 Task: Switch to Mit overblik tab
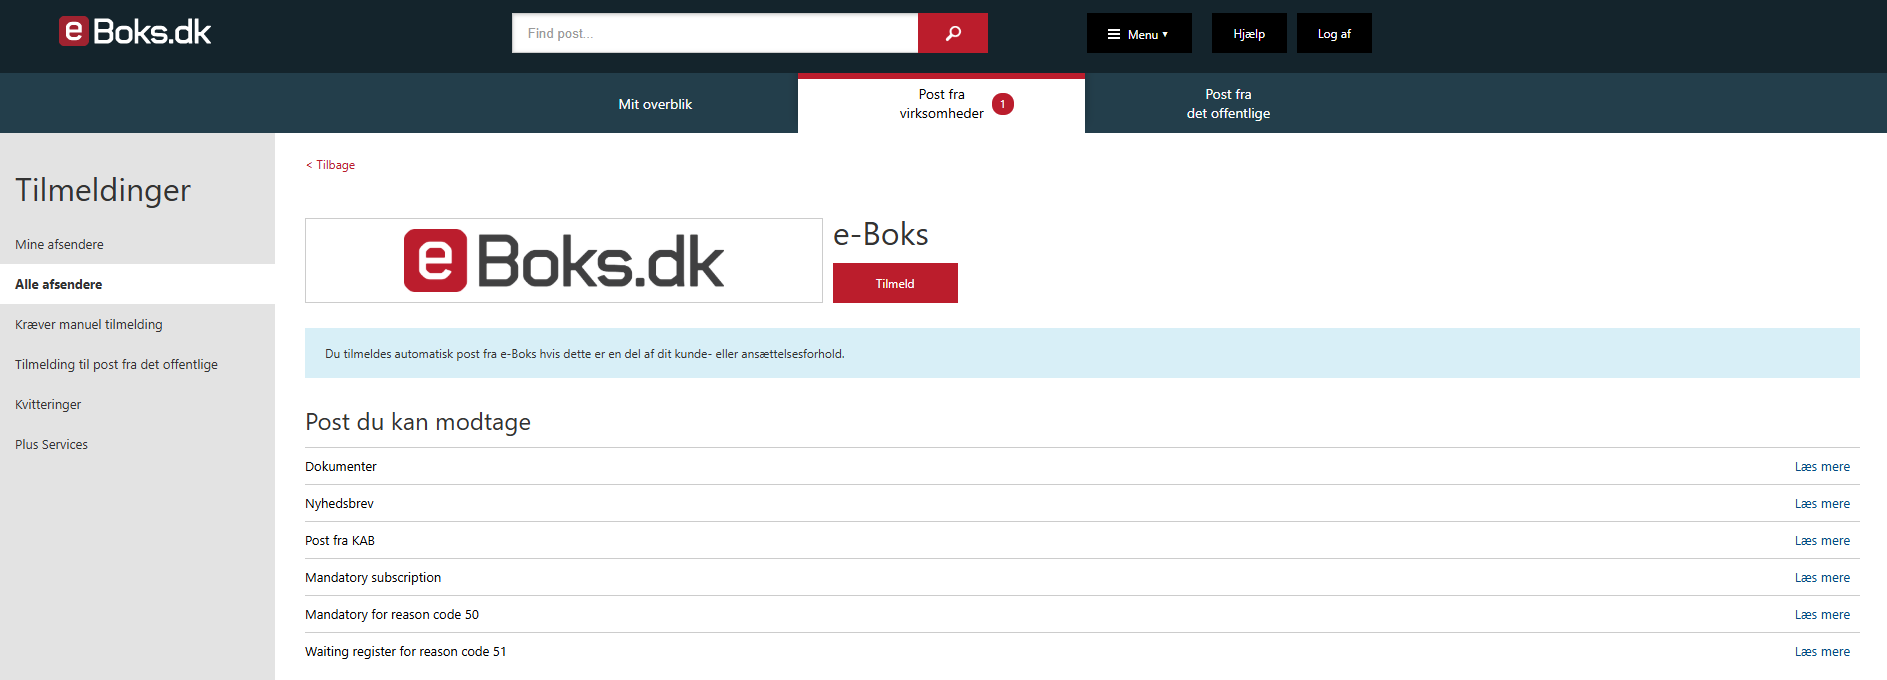coord(655,104)
